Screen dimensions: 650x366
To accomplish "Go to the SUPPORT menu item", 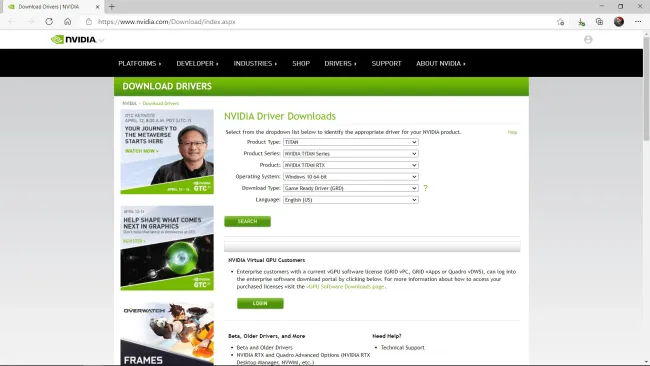I will (386, 63).
